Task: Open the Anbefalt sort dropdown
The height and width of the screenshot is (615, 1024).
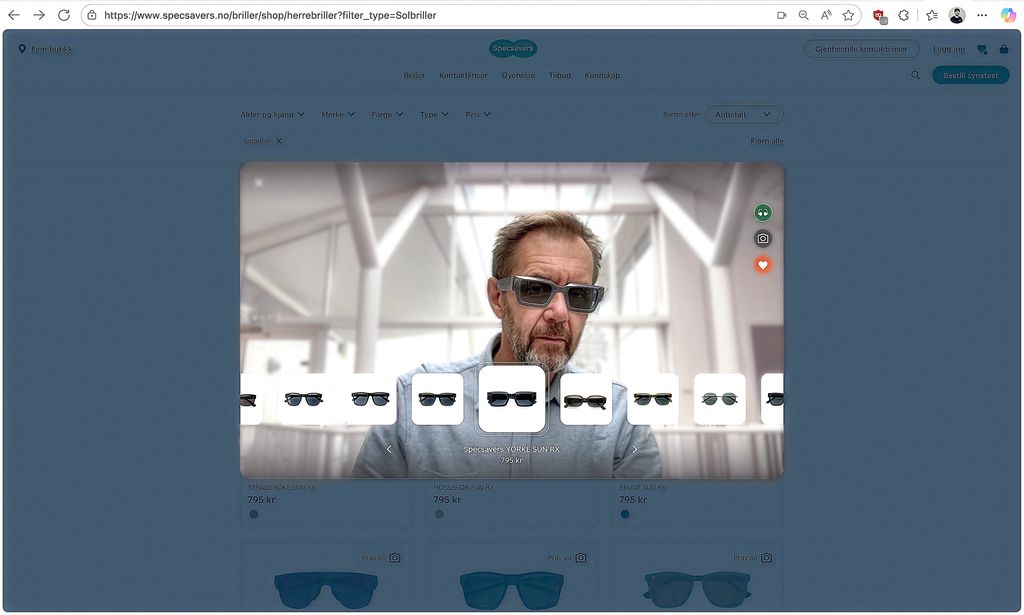Action: pyautogui.click(x=743, y=114)
